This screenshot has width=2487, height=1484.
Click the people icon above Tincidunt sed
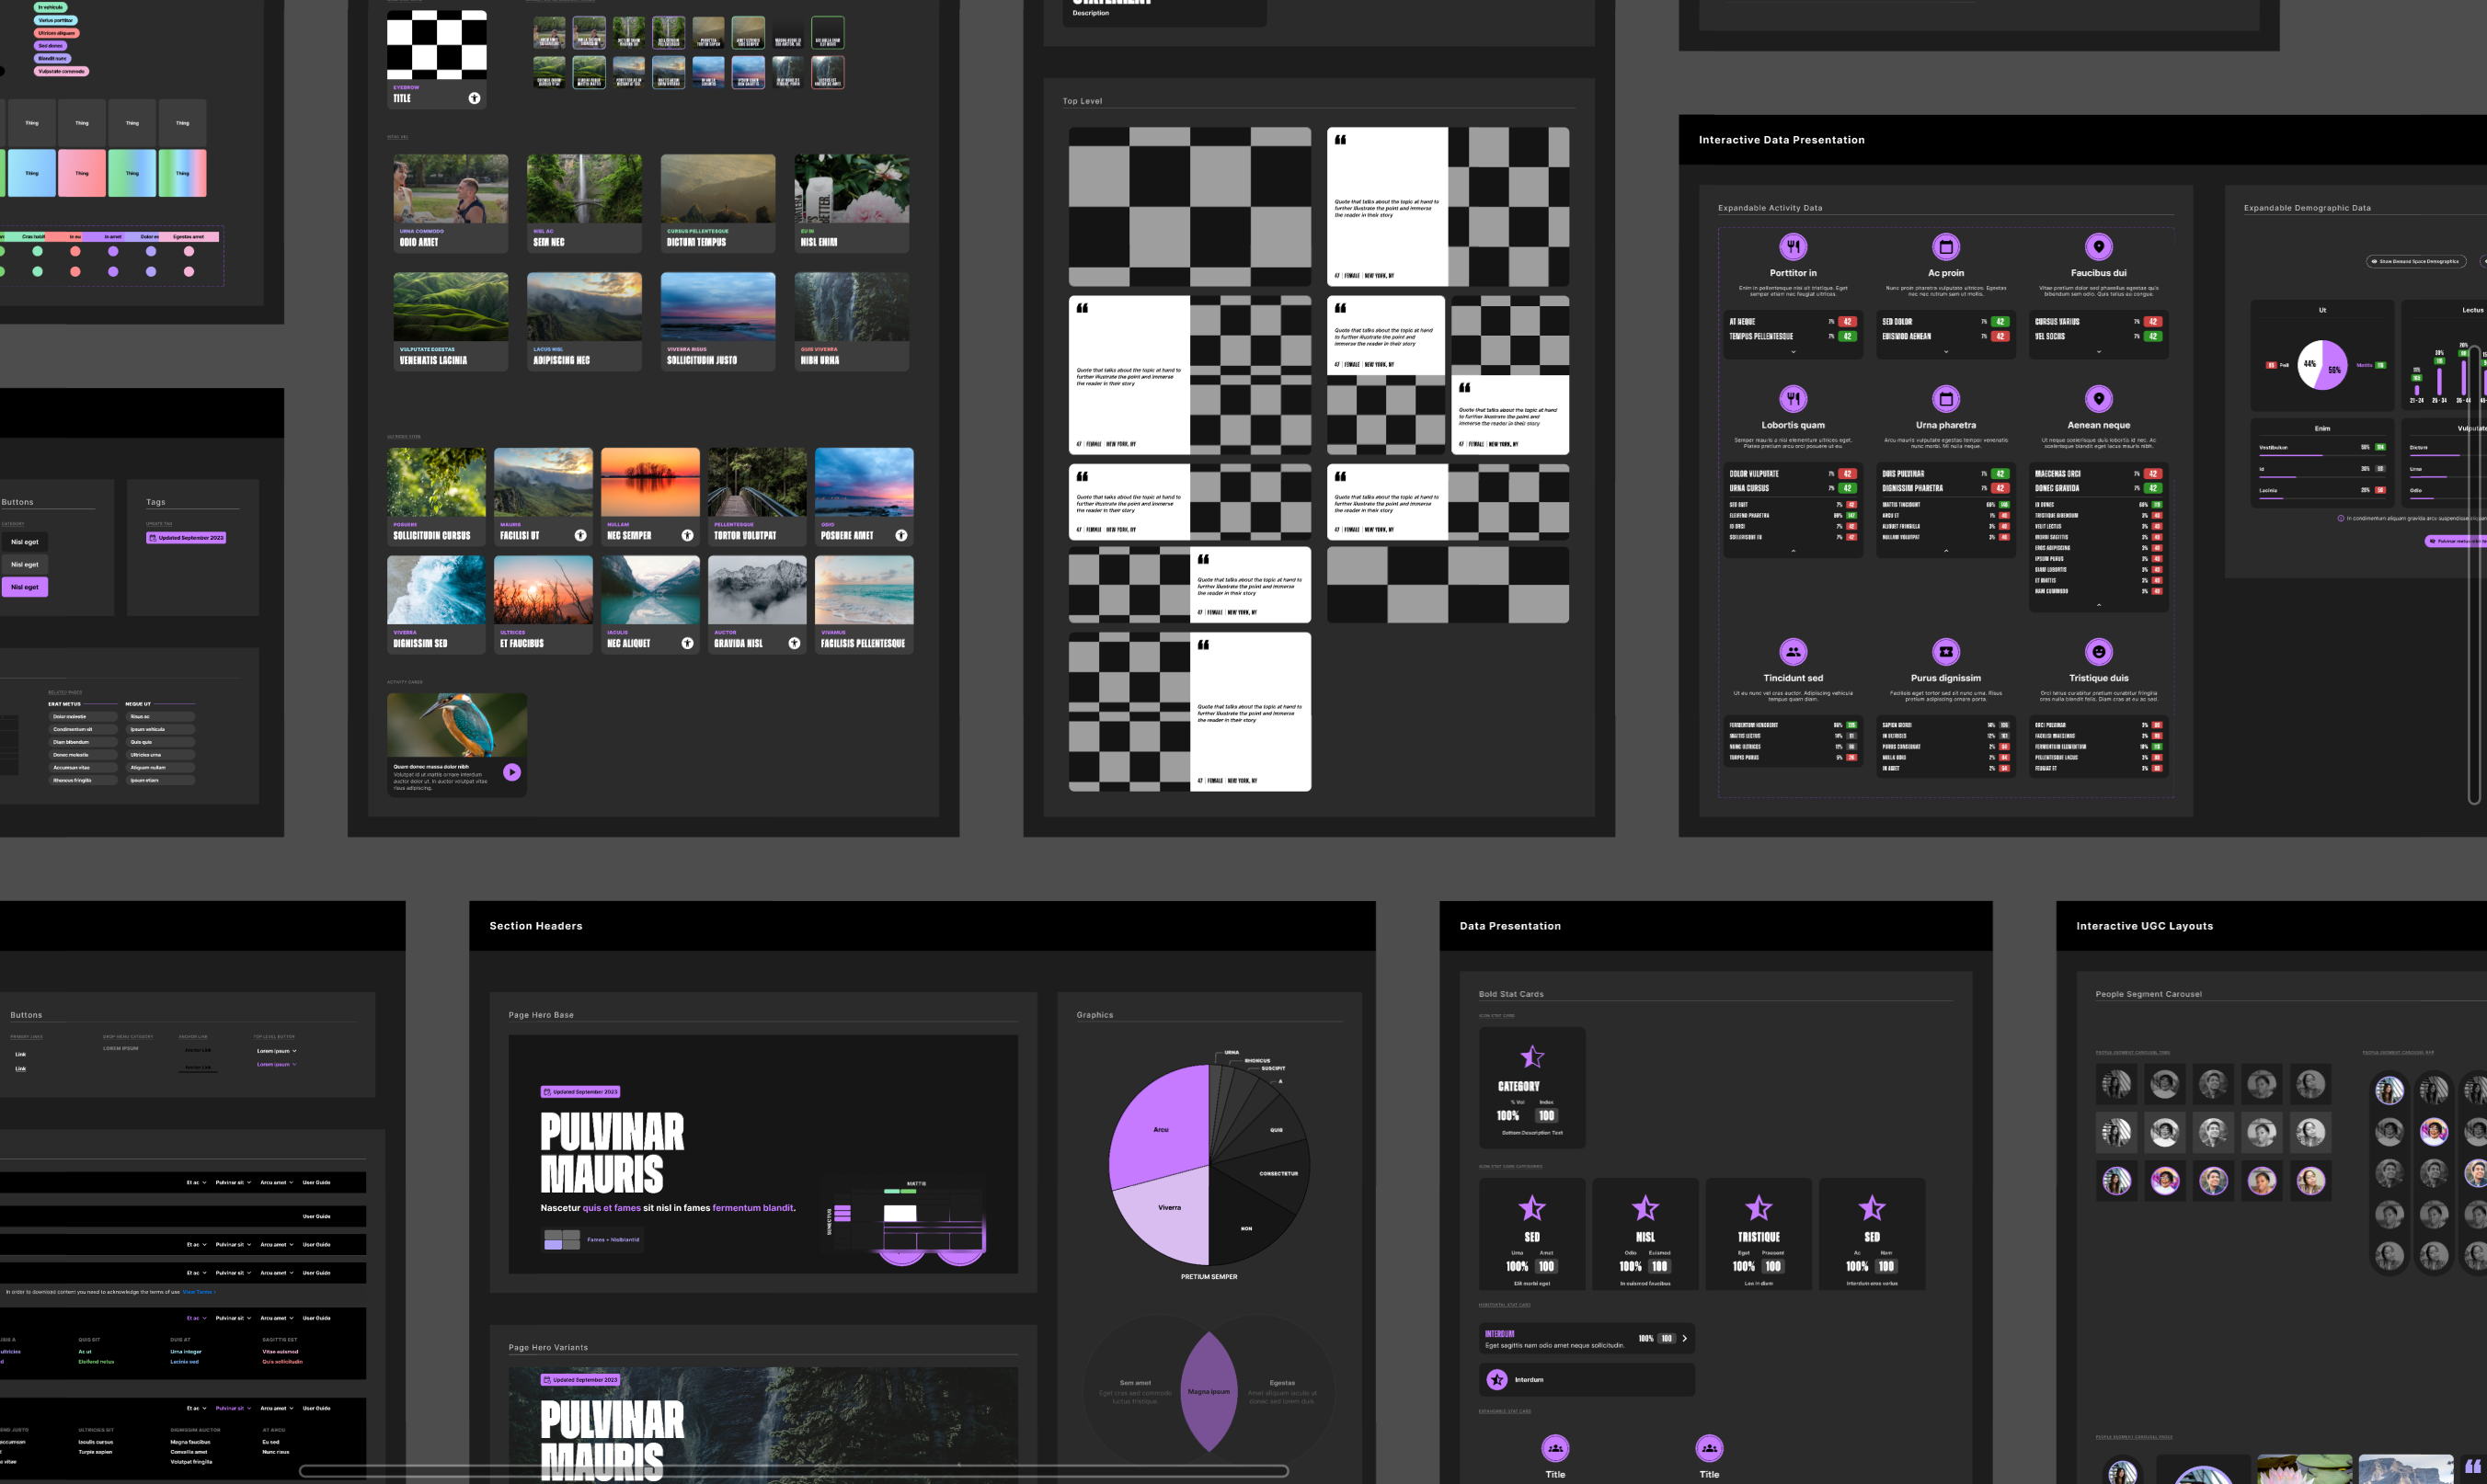1793,651
